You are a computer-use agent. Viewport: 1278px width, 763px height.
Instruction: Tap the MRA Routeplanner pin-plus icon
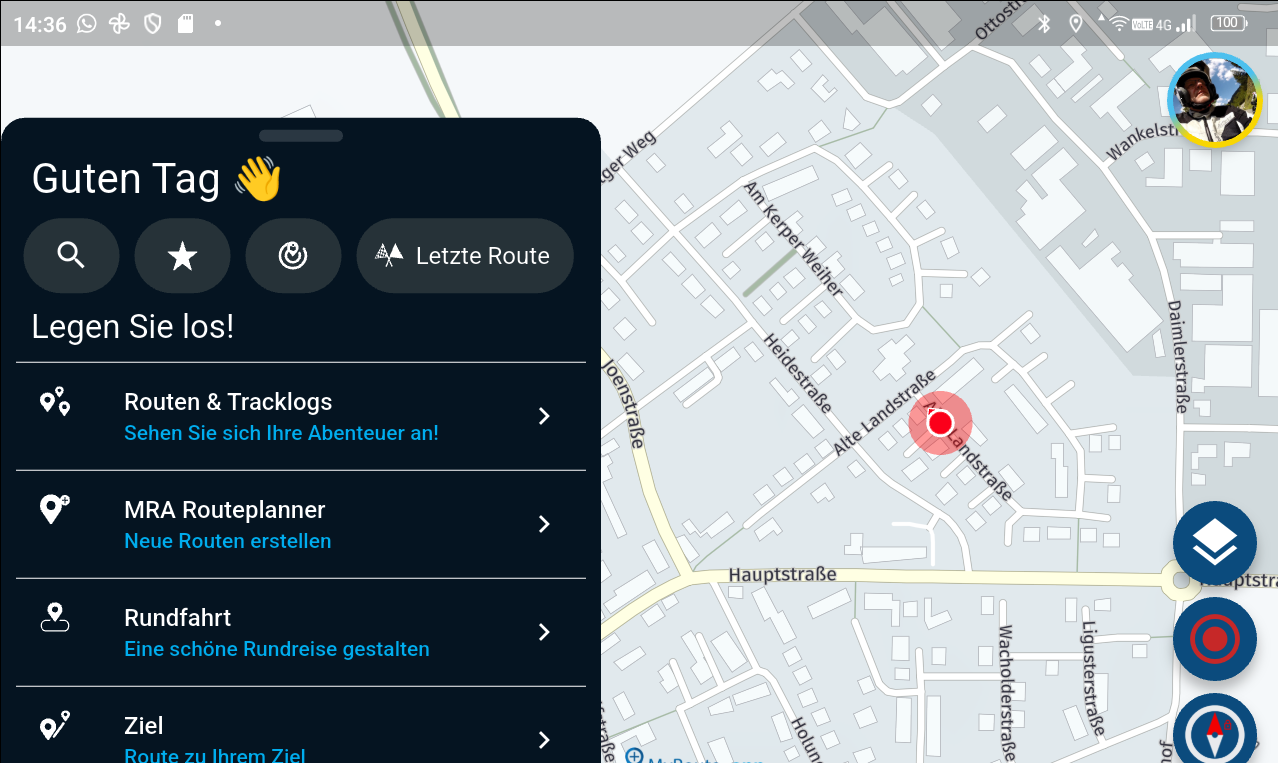55,509
